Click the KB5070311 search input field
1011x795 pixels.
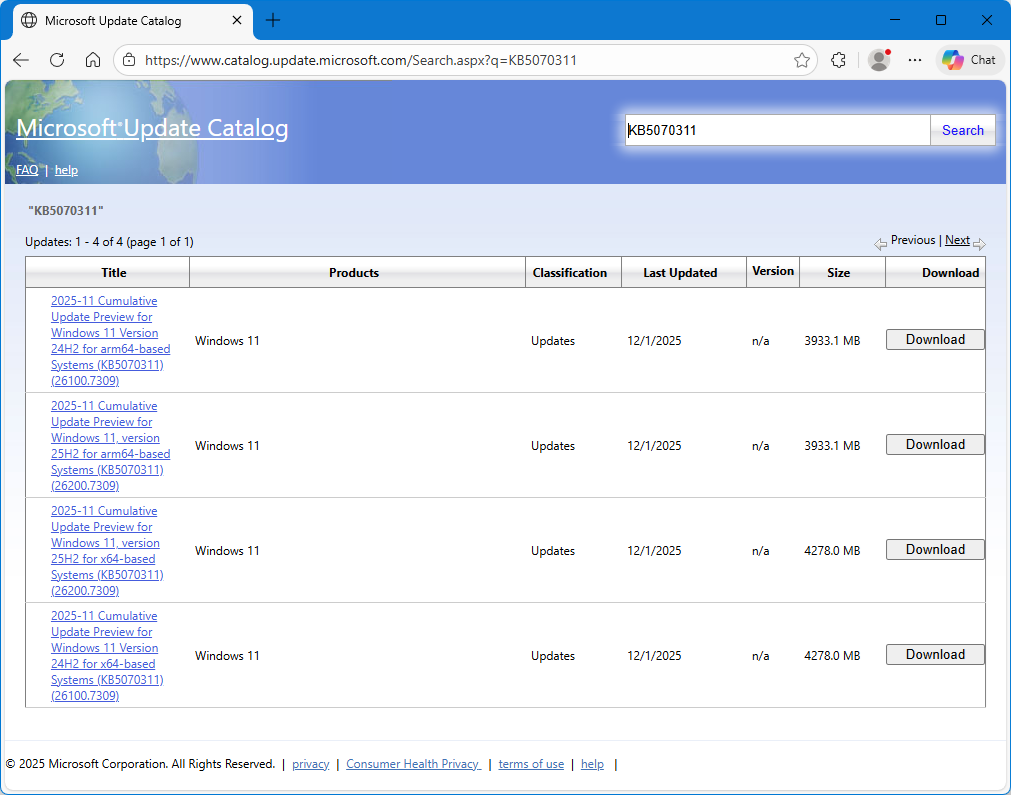coord(776,130)
